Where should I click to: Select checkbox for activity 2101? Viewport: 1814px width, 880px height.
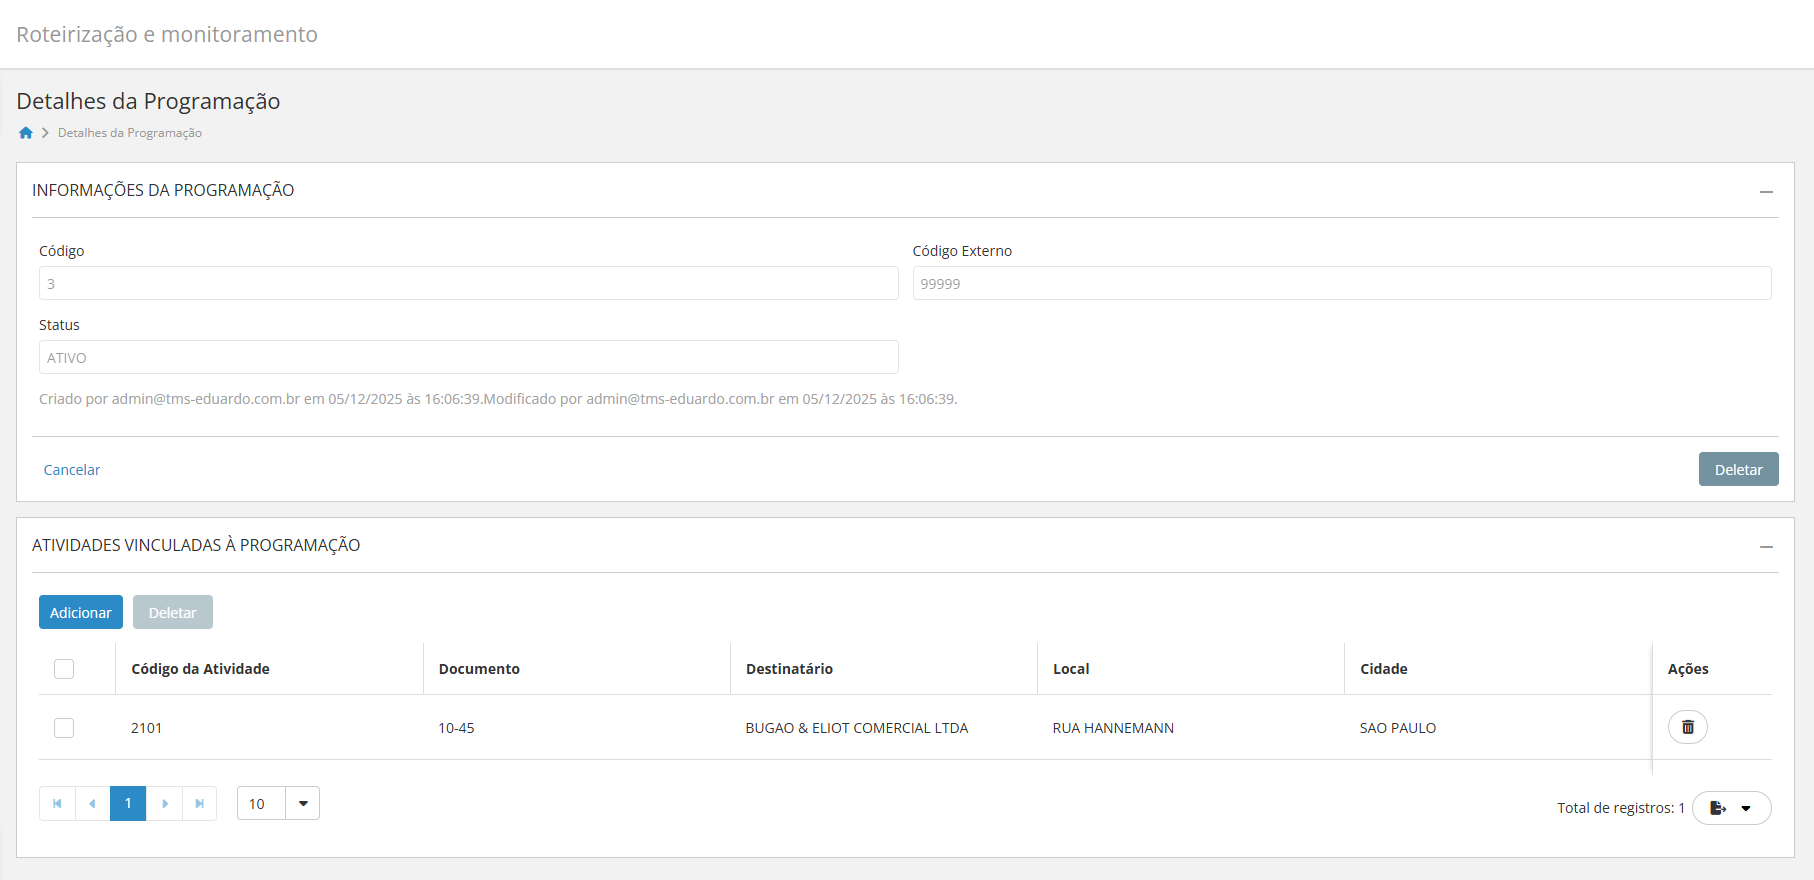(64, 728)
